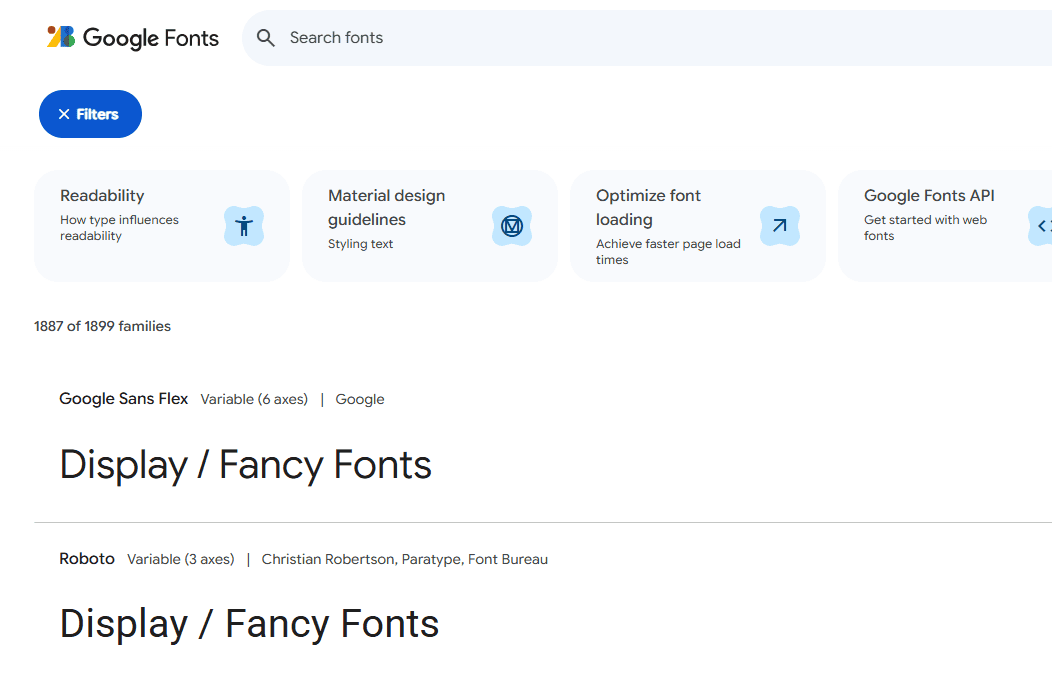Open the Optimize font loading heading
Screen dimensions: 1052x677
click(x=648, y=207)
